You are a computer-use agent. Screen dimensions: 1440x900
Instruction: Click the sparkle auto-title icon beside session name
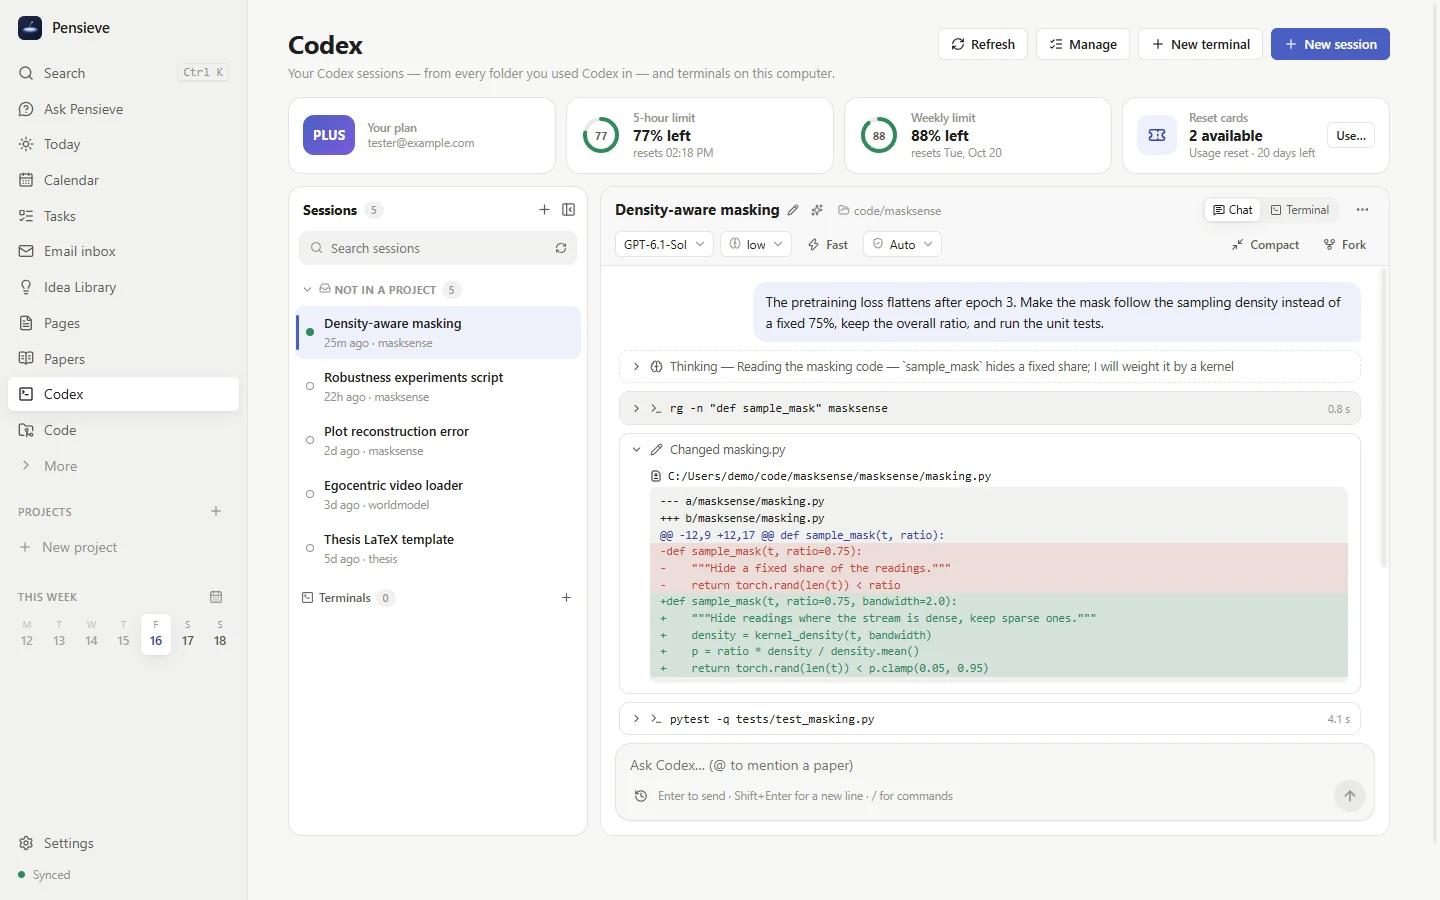coord(817,210)
